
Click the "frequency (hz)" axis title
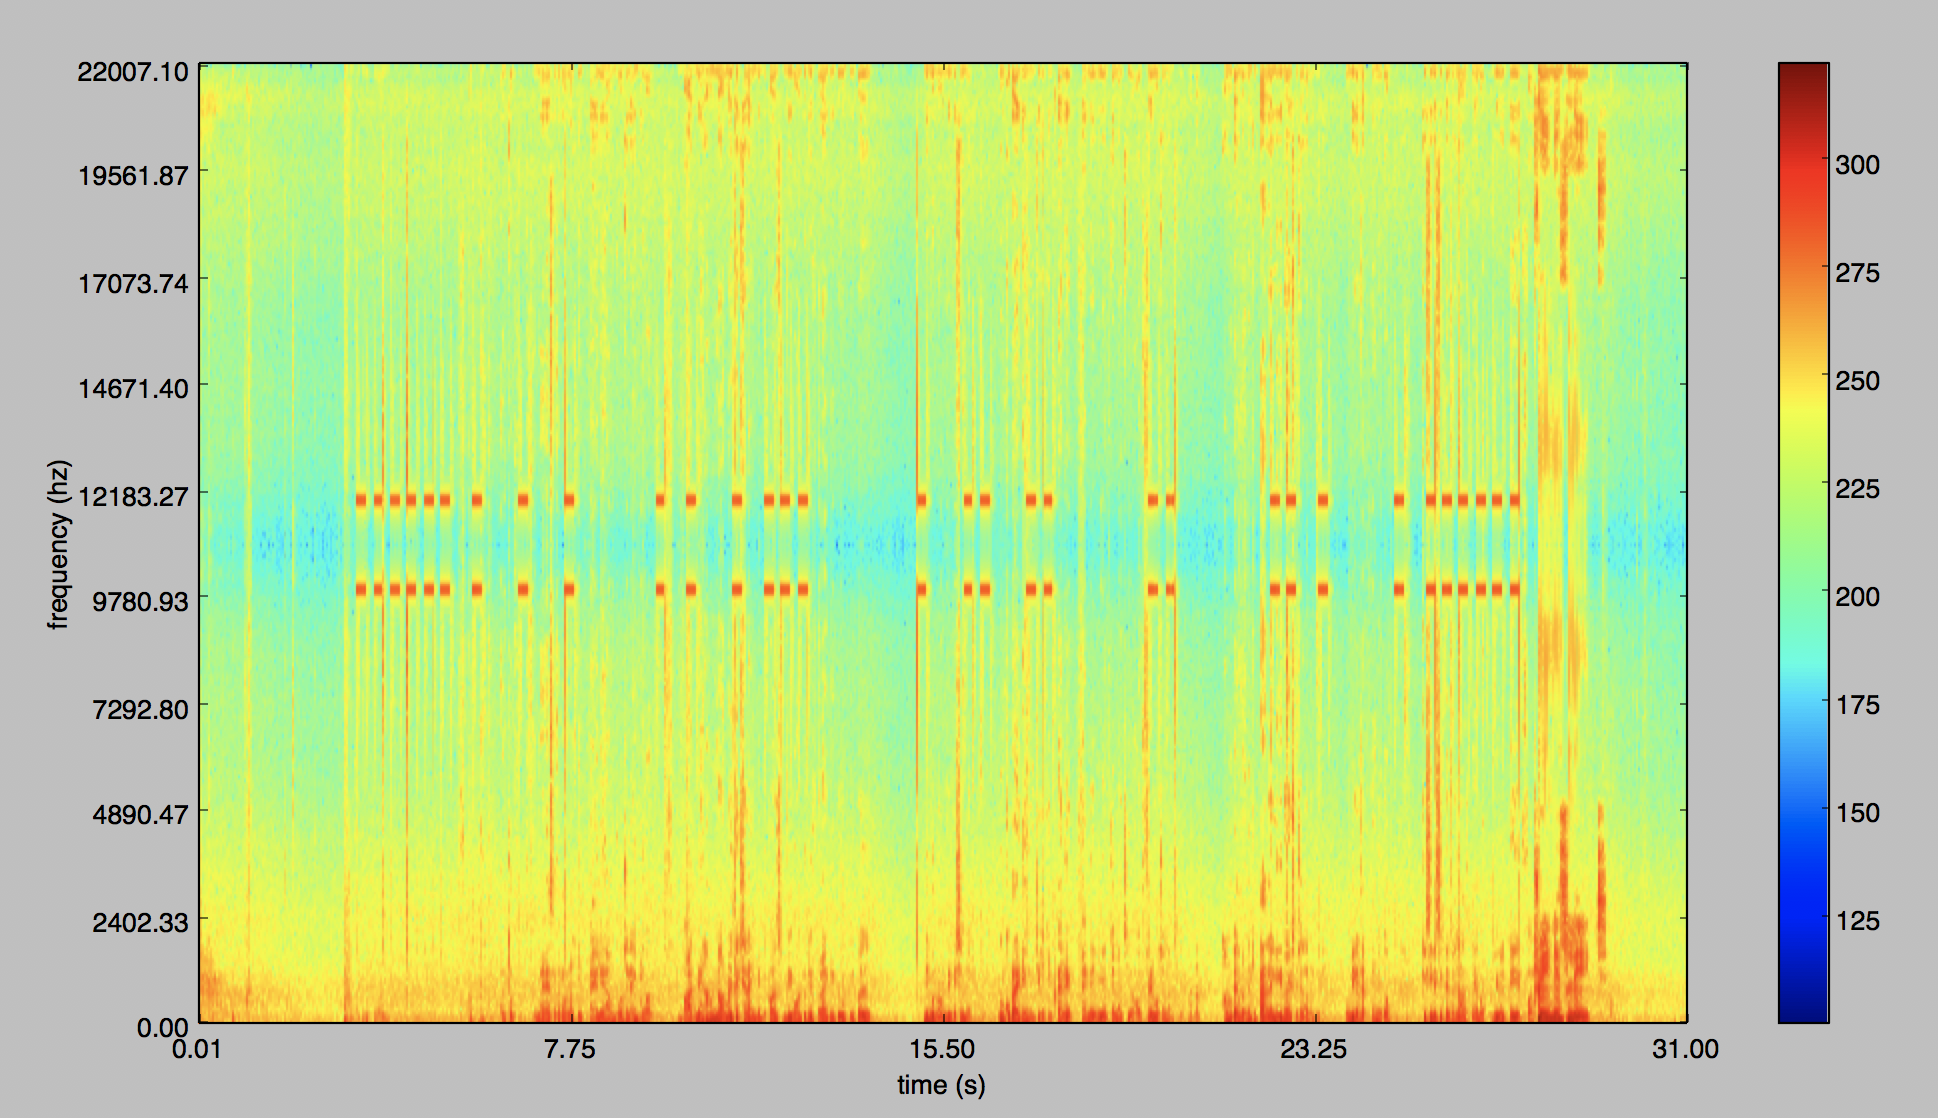(58, 544)
